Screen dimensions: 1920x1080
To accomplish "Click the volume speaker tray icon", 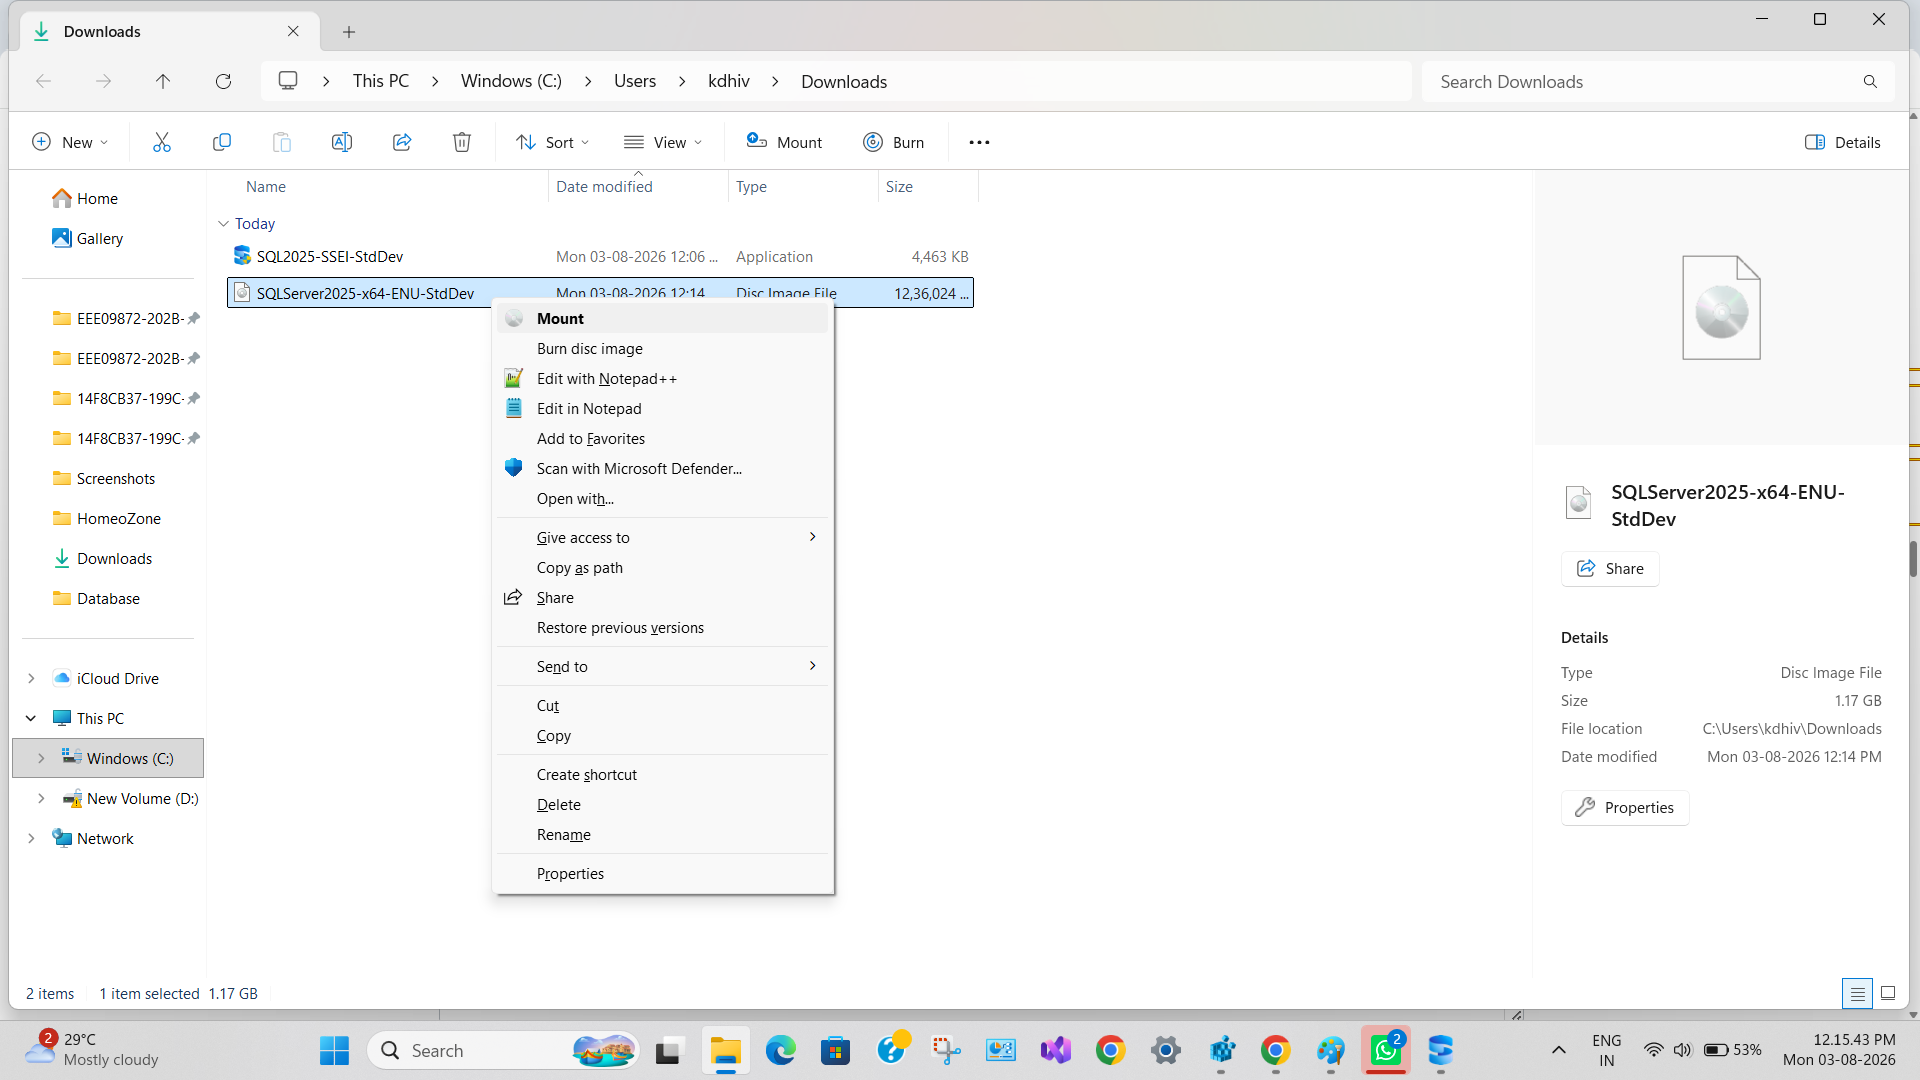I will pyautogui.click(x=1683, y=1050).
